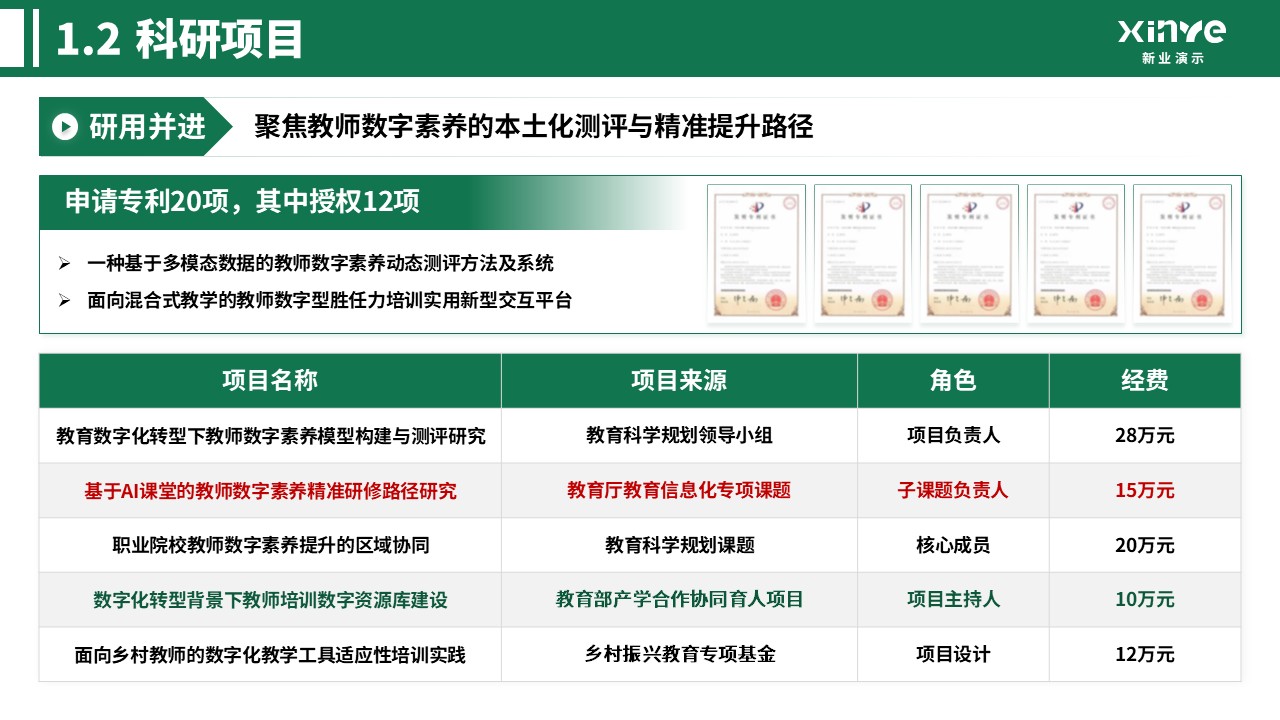Select cell 教育厅教育信息化专项课题
This screenshot has width=1280, height=720.
pyautogui.click(x=679, y=491)
